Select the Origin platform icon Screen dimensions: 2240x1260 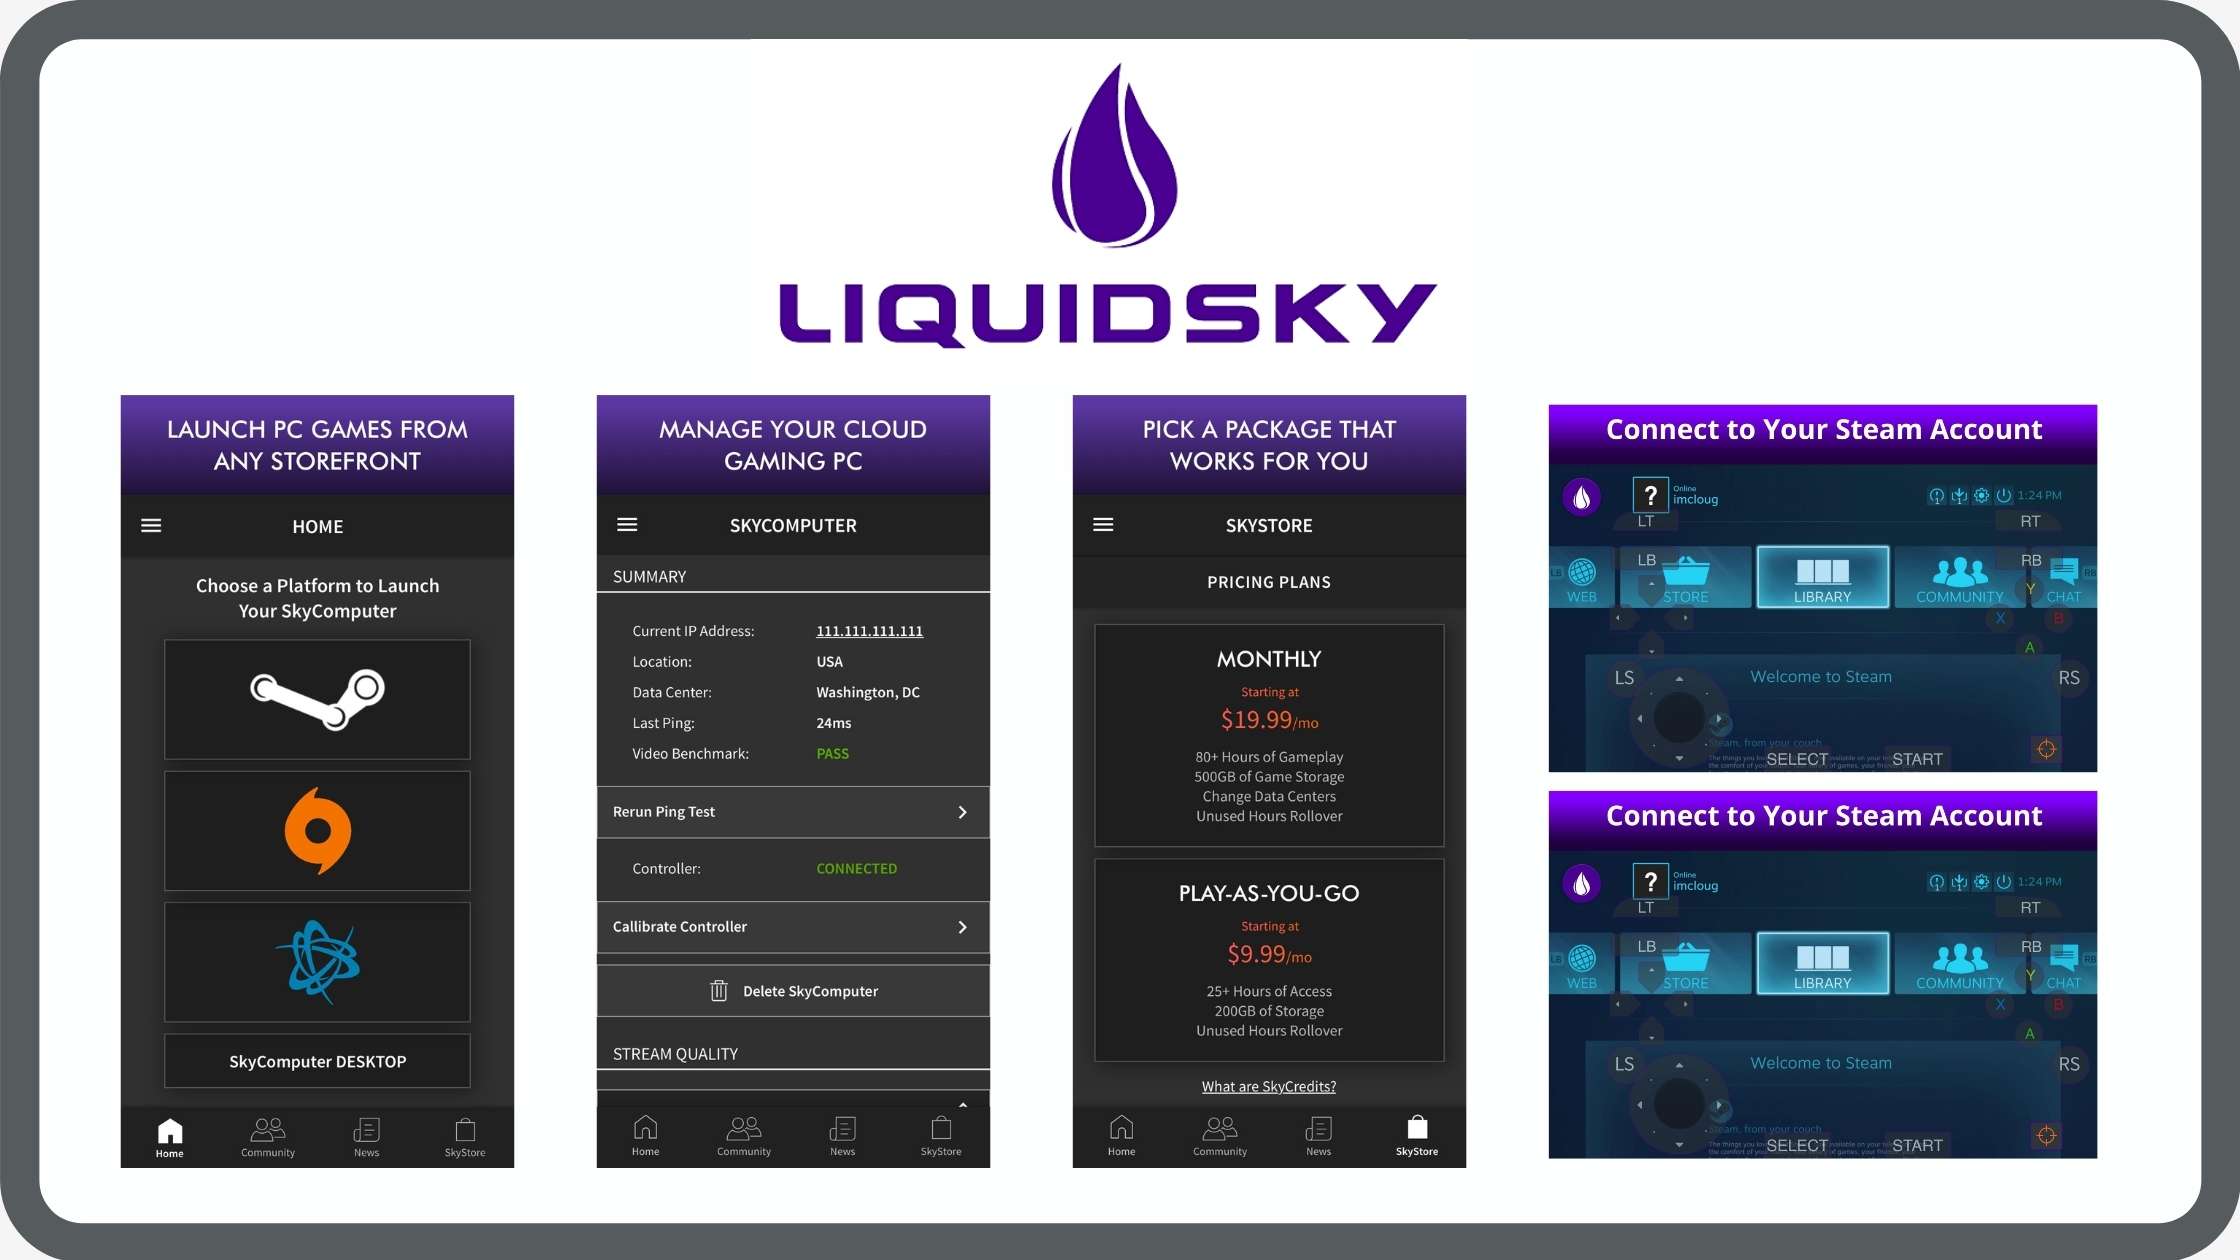[317, 831]
